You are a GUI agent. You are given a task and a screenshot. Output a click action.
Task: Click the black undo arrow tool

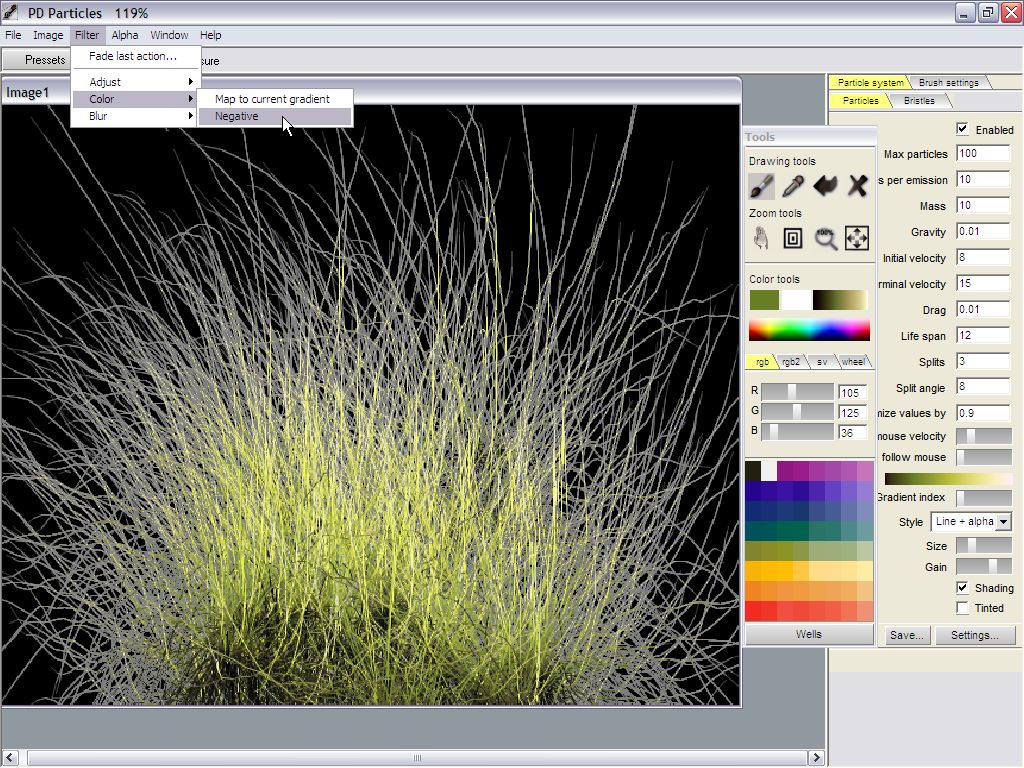click(x=825, y=185)
